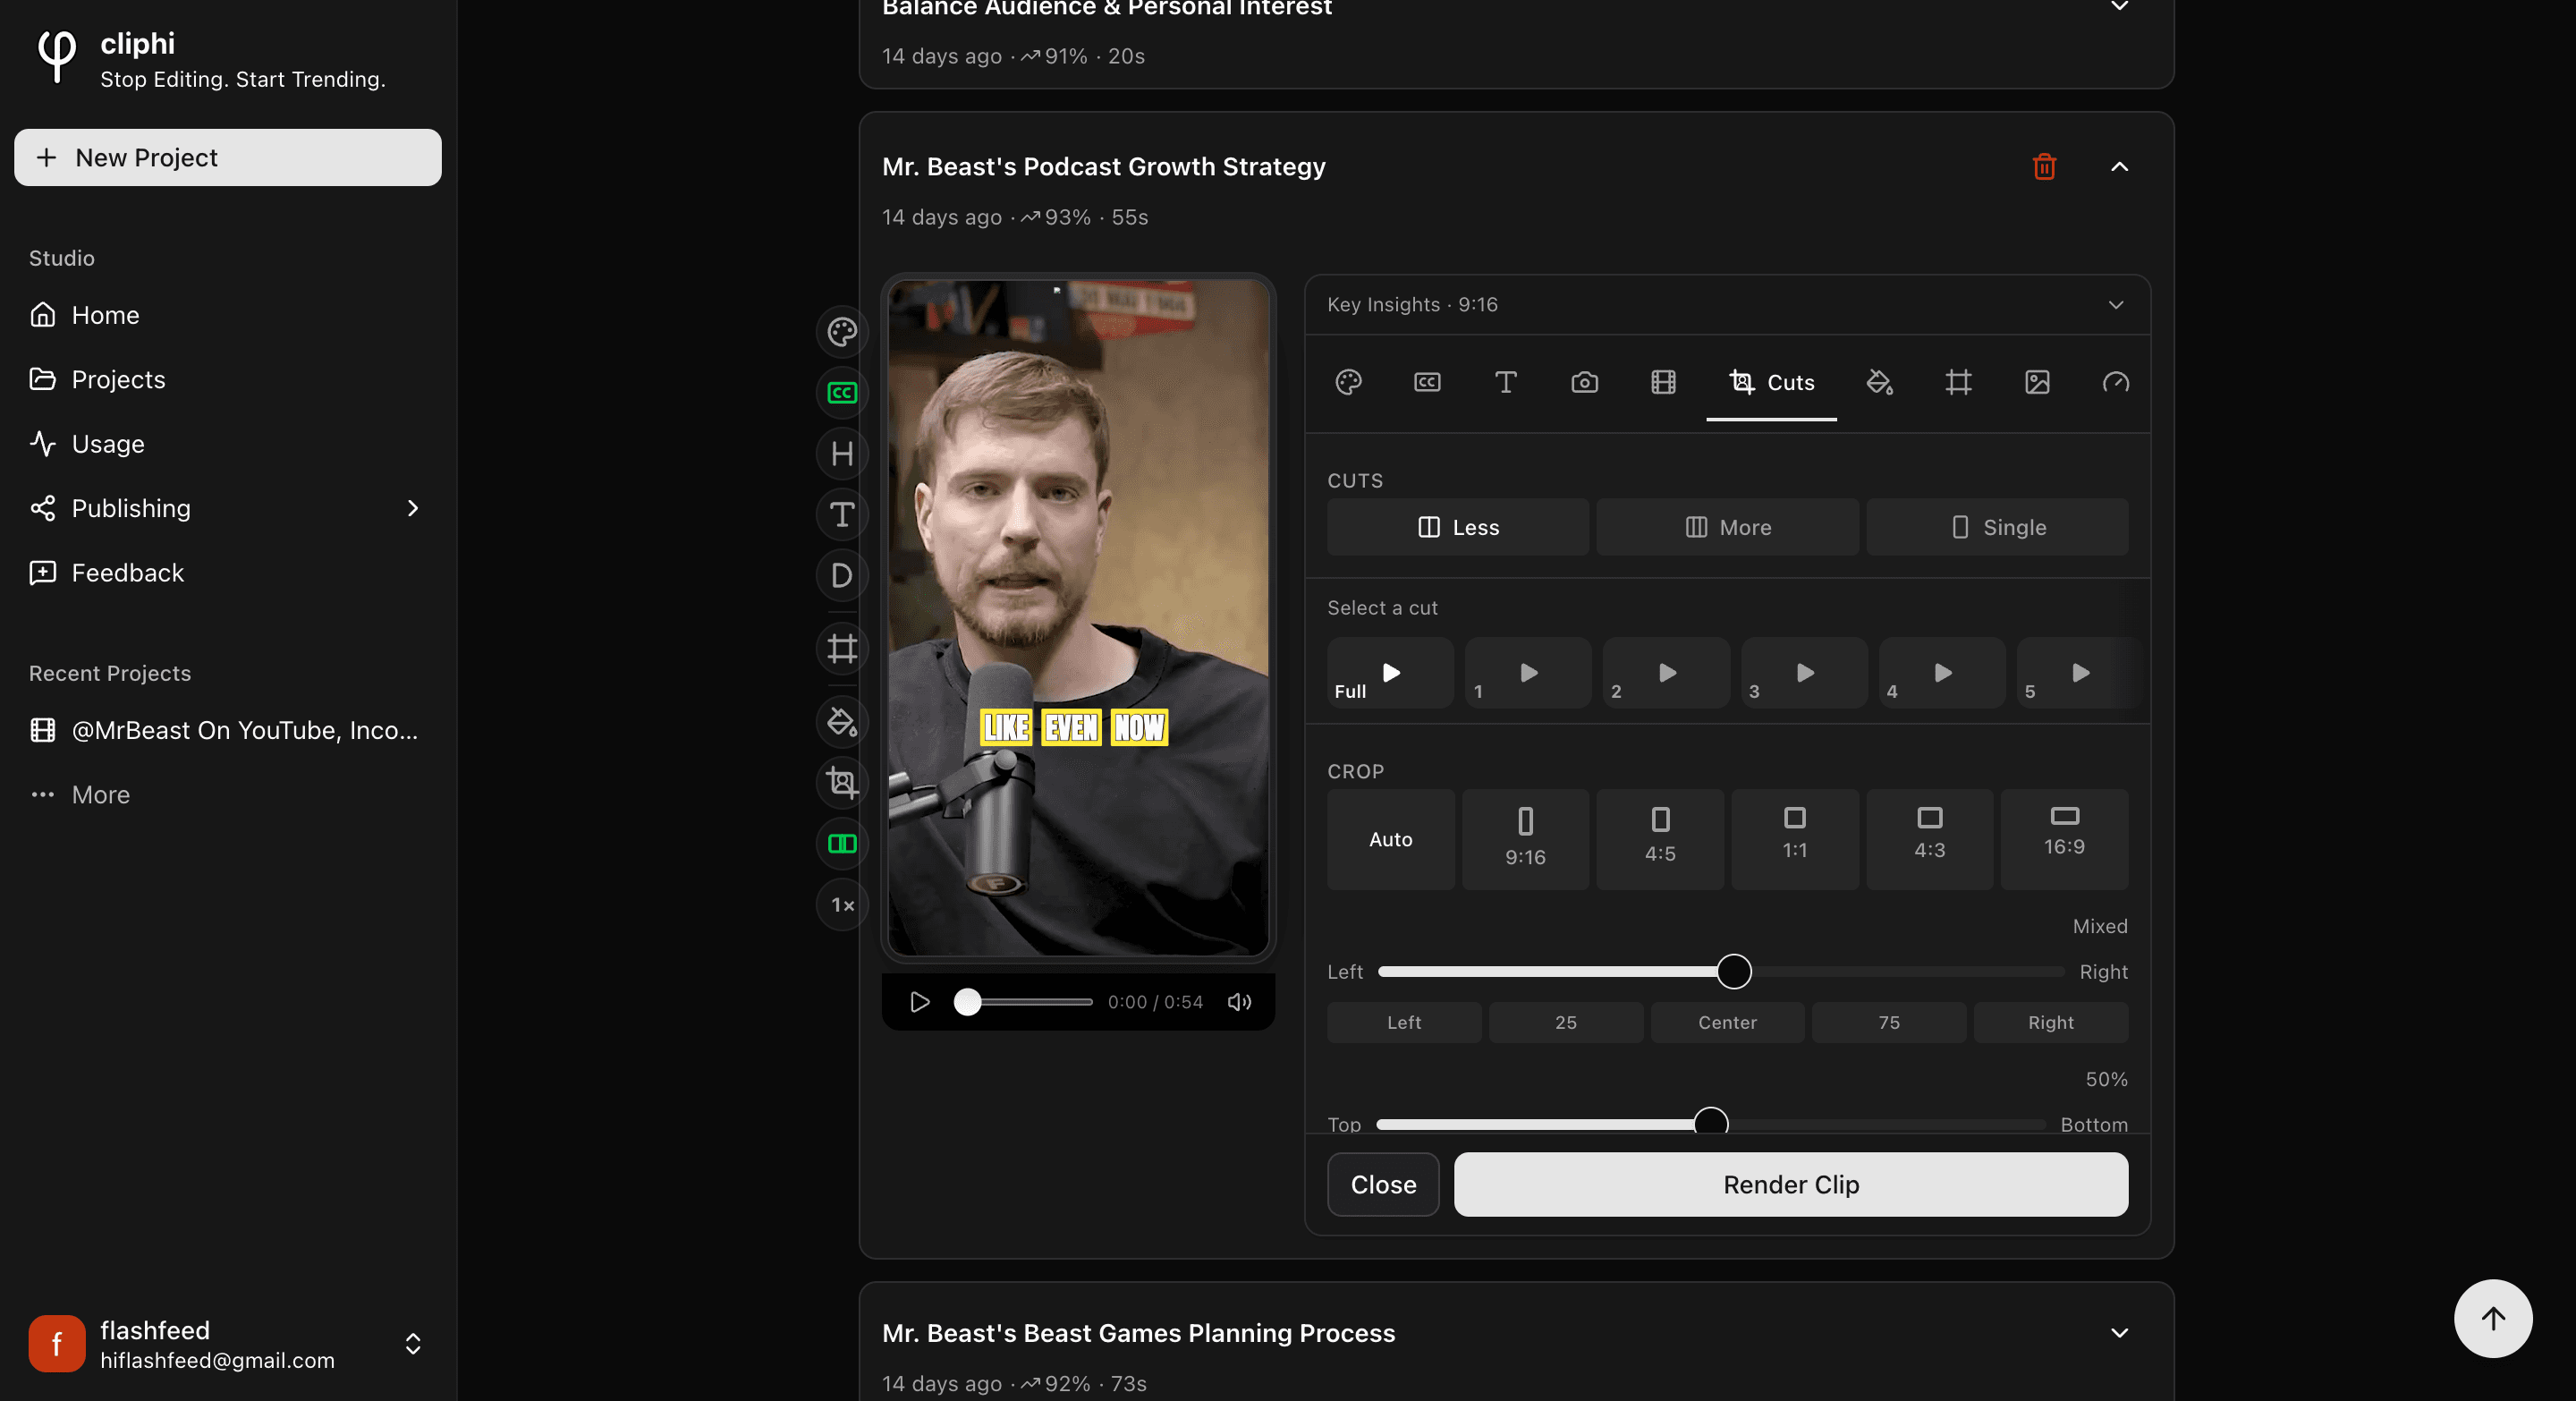Play cut number 5

click(x=2080, y=673)
